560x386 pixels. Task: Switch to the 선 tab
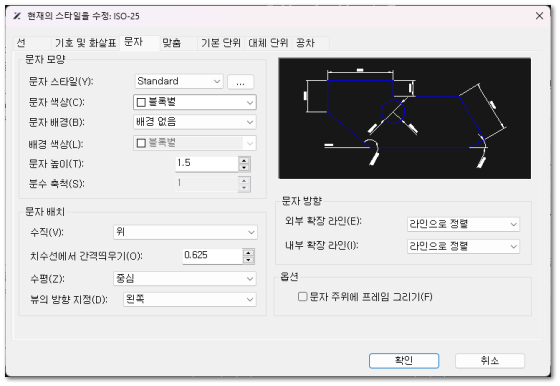pyautogui.click(x=32, y=43)
